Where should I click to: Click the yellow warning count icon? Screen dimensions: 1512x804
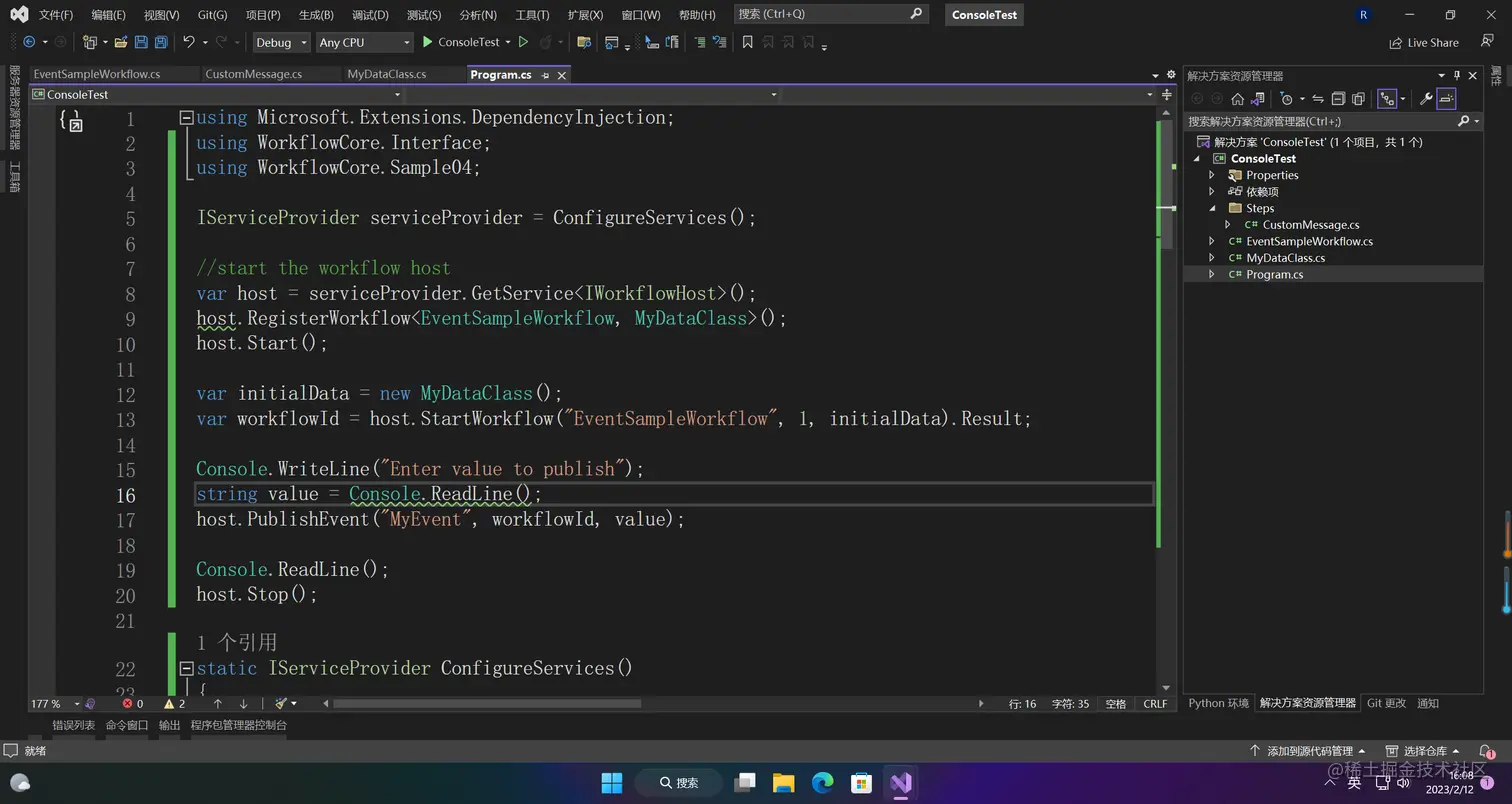pos(169,703)
